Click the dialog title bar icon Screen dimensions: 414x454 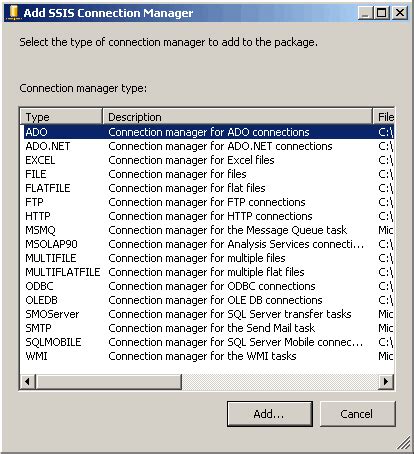point(13,13)
